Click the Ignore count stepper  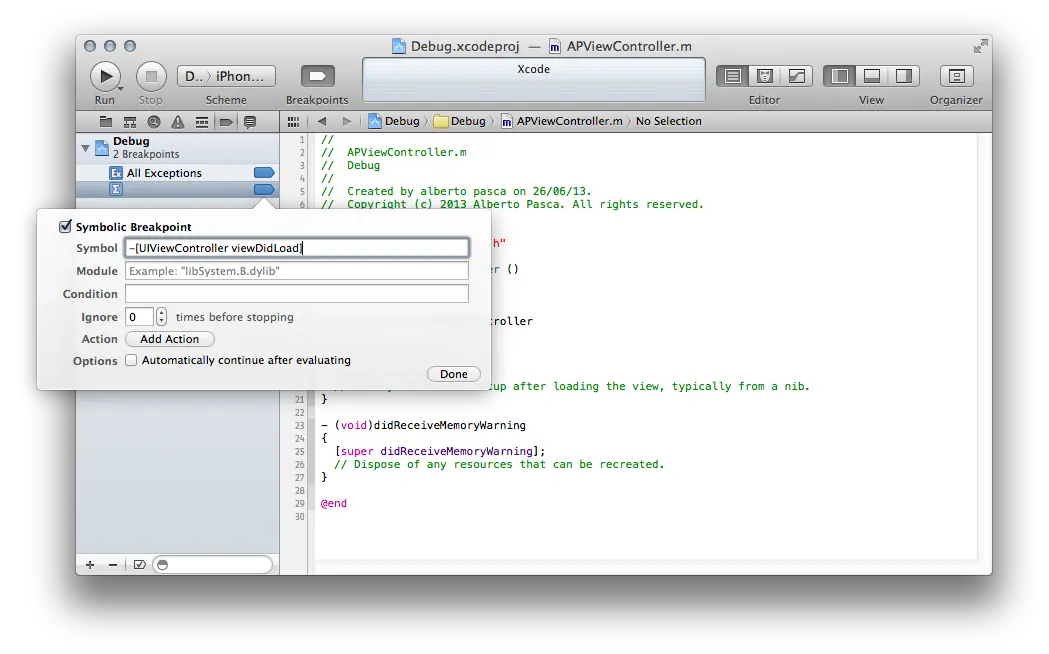point(161,317)
